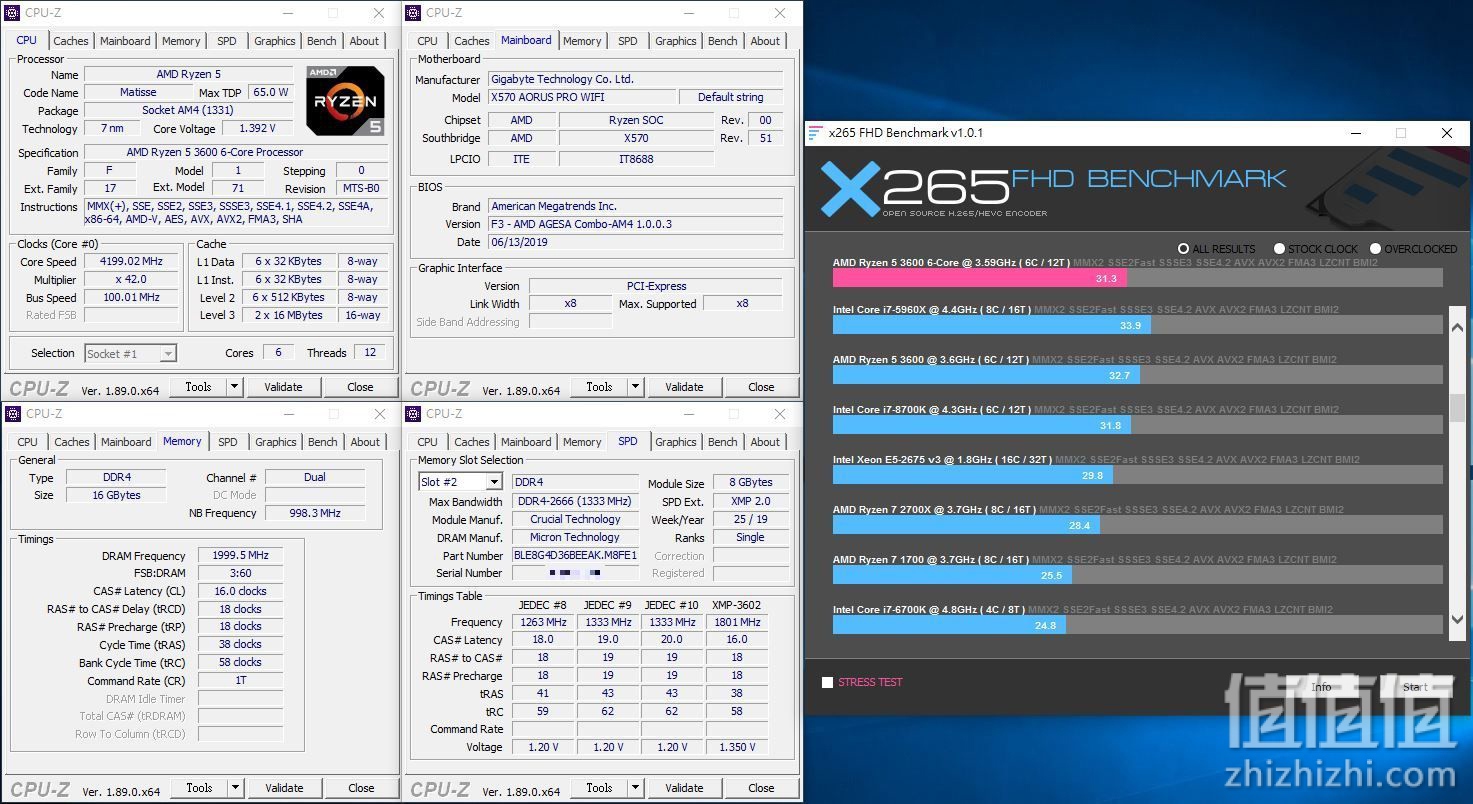Click Start button in x265 benchmark
This screenshot has width=1473, height=804.
pos(1414,687)
